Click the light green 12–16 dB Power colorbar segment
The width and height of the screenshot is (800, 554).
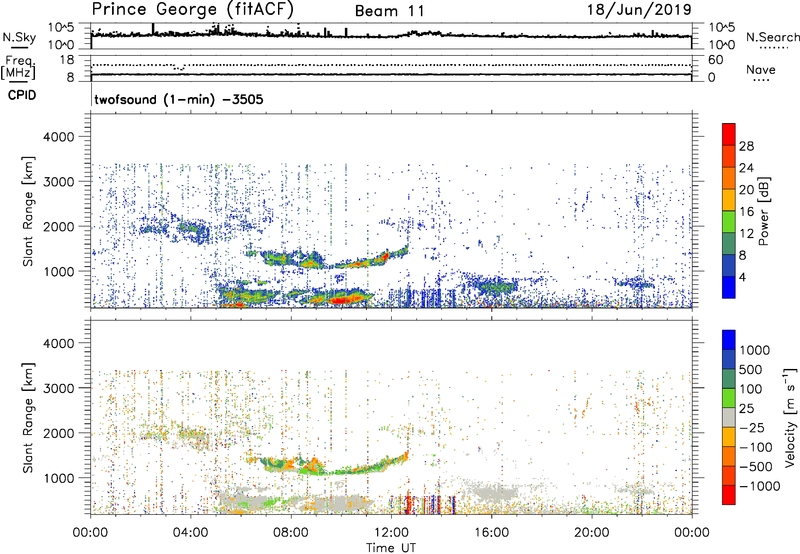729,221
